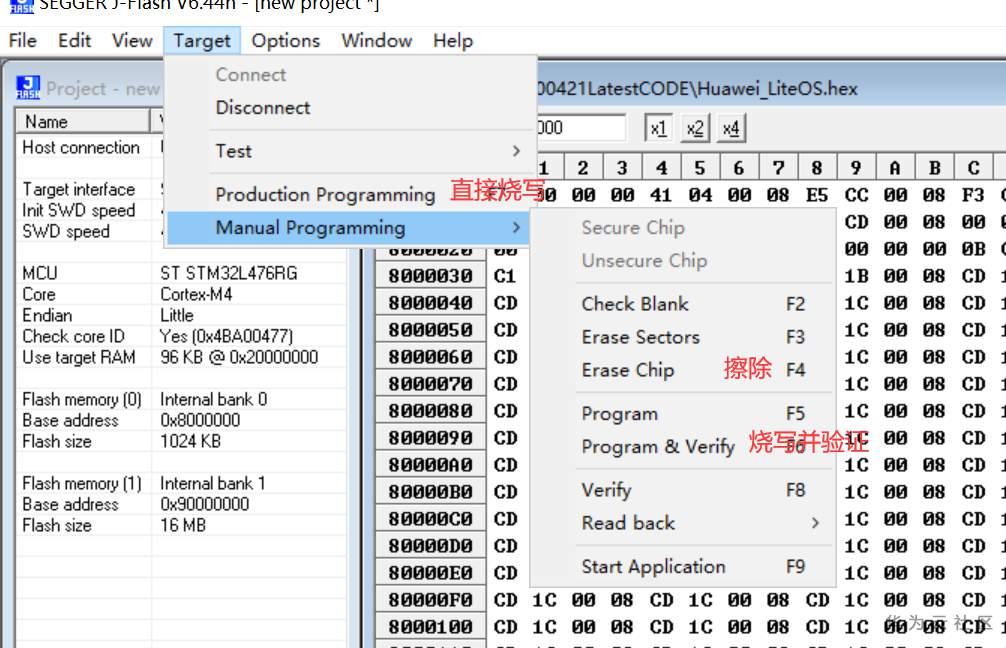This screenshot has width=1006, height=648.
Task: Expand the Test submenu
Action: [350, 151]
